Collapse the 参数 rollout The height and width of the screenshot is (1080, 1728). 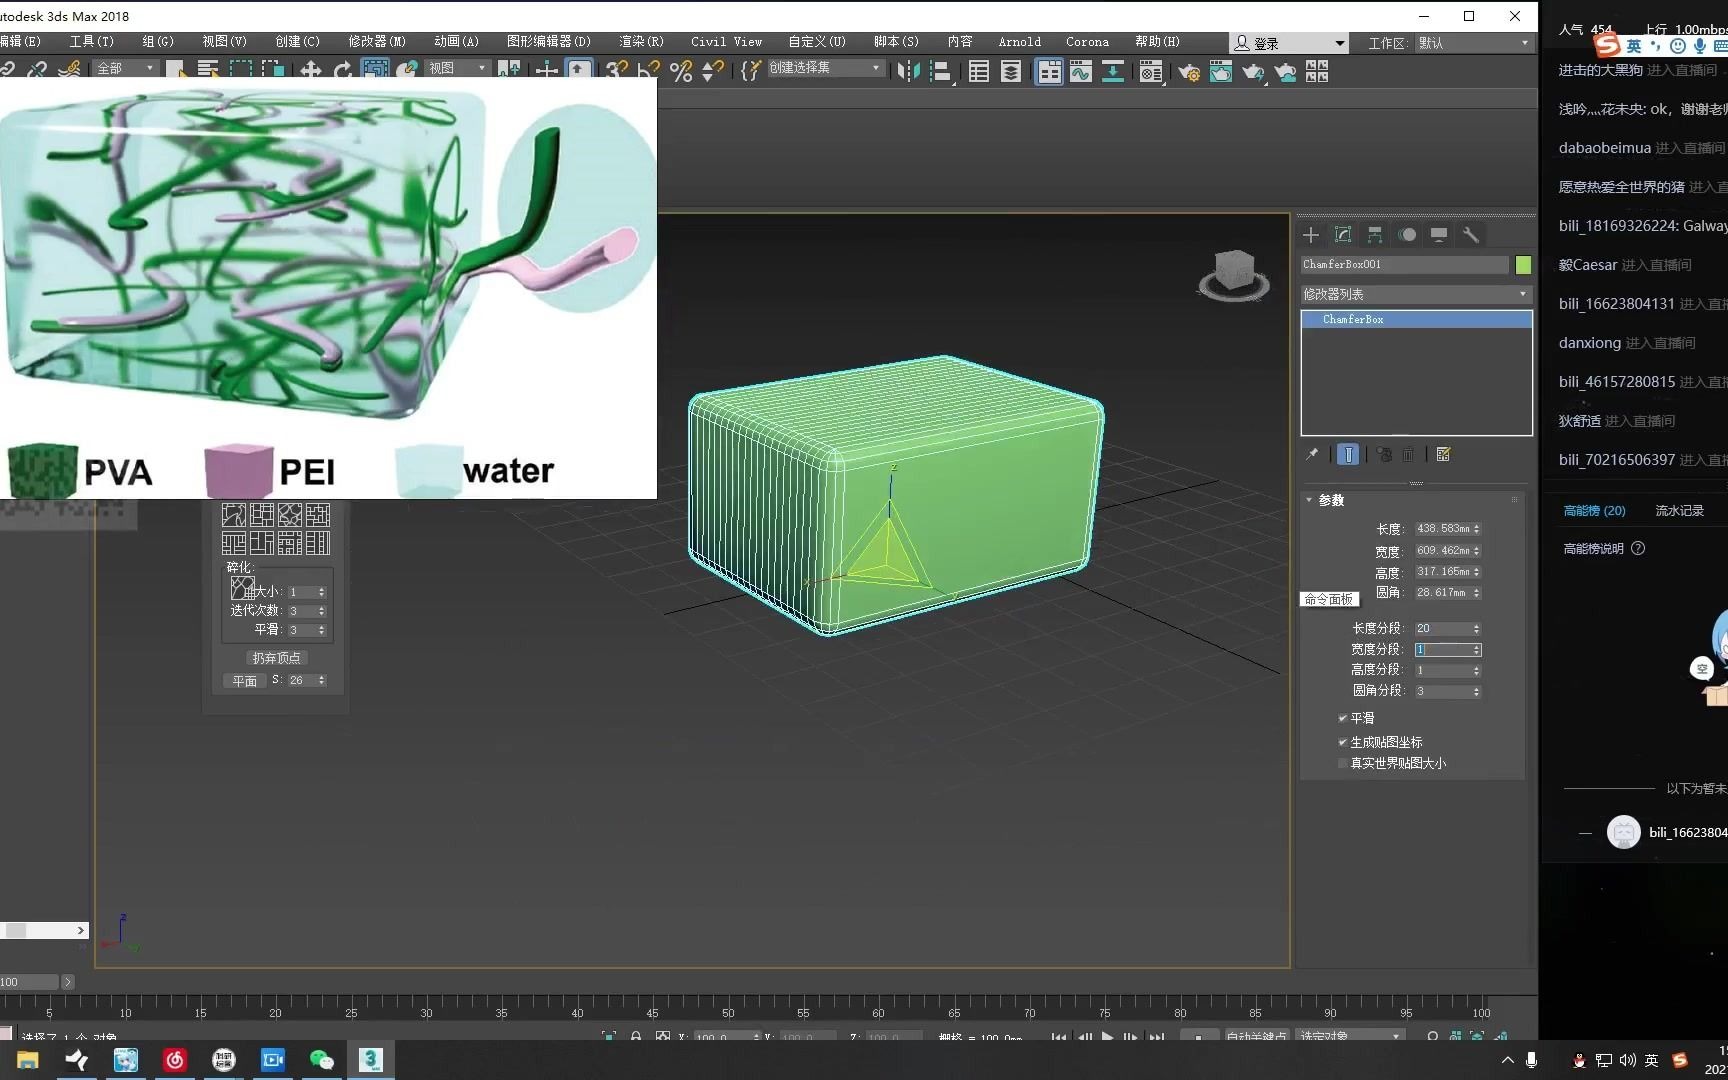pyautogui.click(x=1330, y=500)
